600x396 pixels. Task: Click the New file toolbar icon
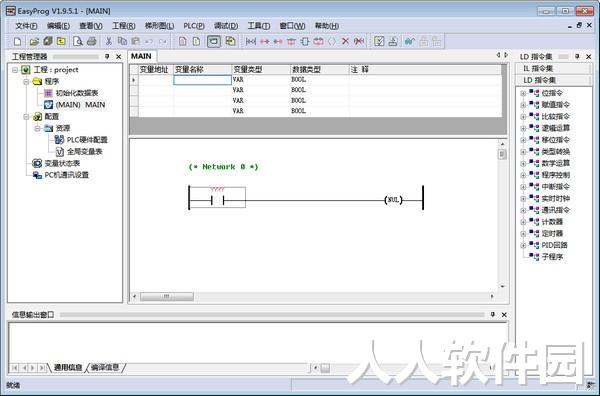(x=18, y=41)
